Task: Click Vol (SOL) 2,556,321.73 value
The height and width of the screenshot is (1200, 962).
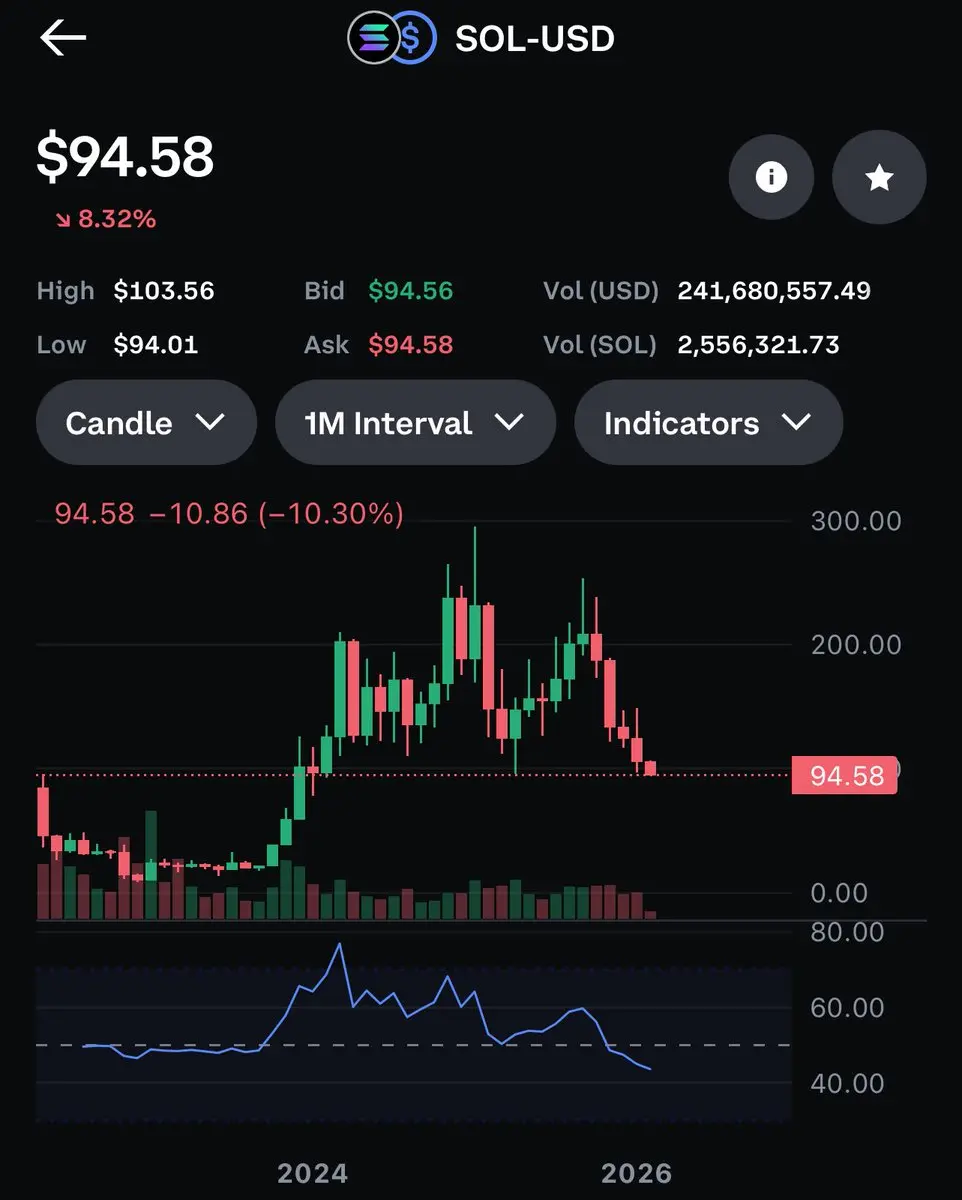Action: click(758, 345)
